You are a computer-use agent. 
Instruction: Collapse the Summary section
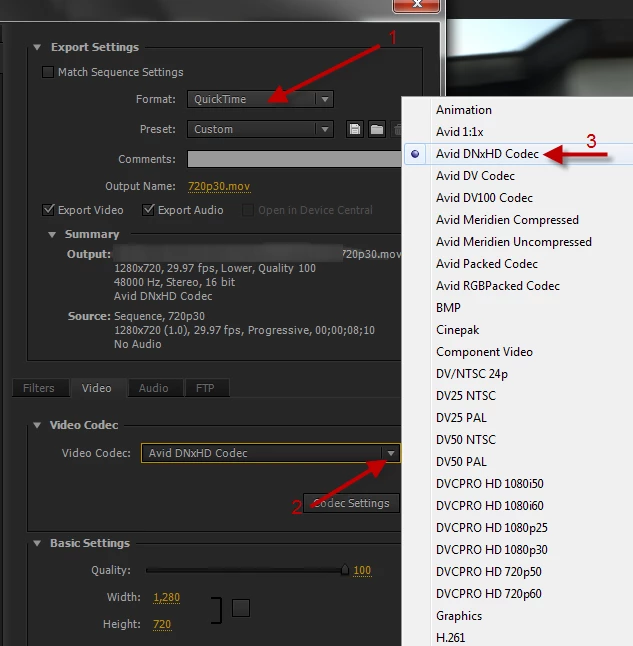(x=52, y=234)
